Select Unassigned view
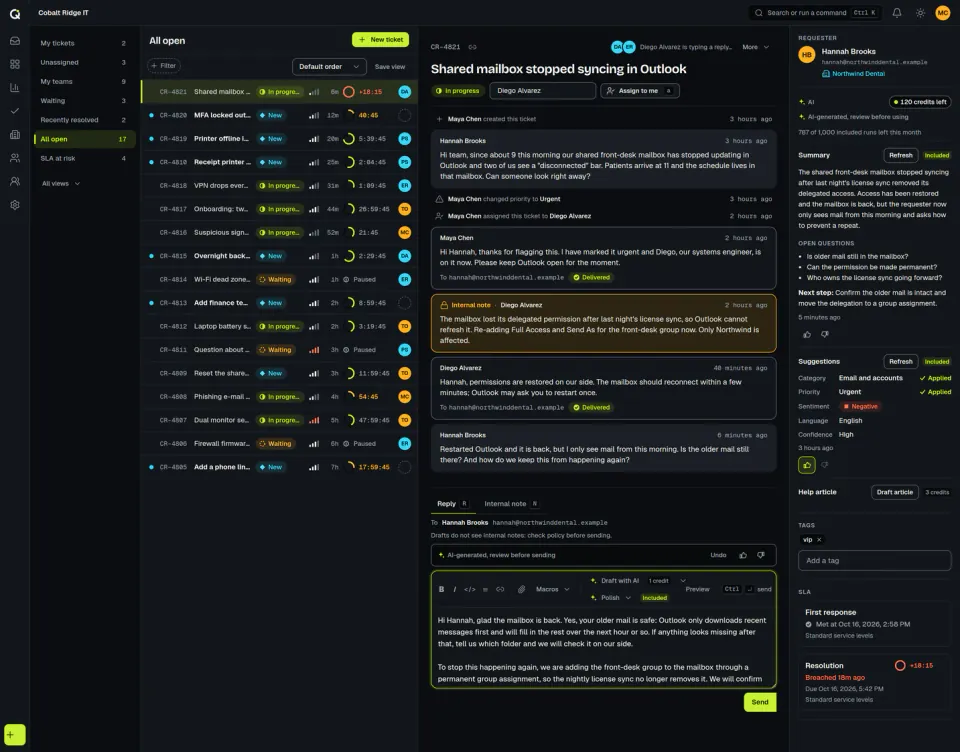 [83, 62]
